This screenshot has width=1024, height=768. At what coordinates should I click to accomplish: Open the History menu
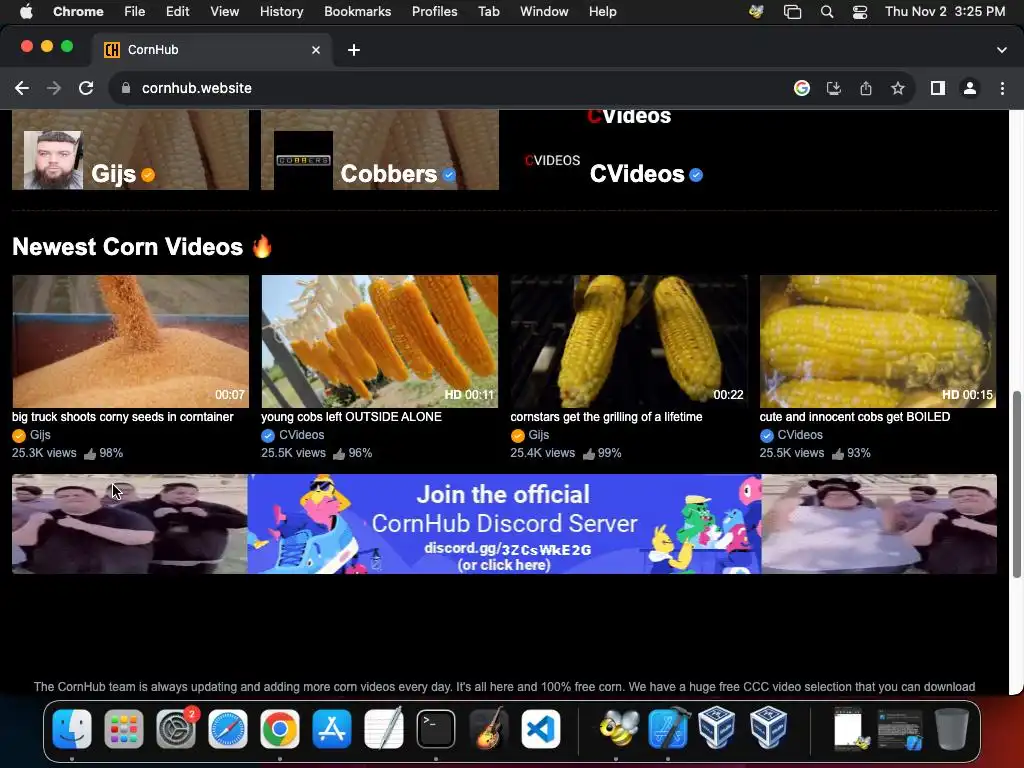pos(281,12)
